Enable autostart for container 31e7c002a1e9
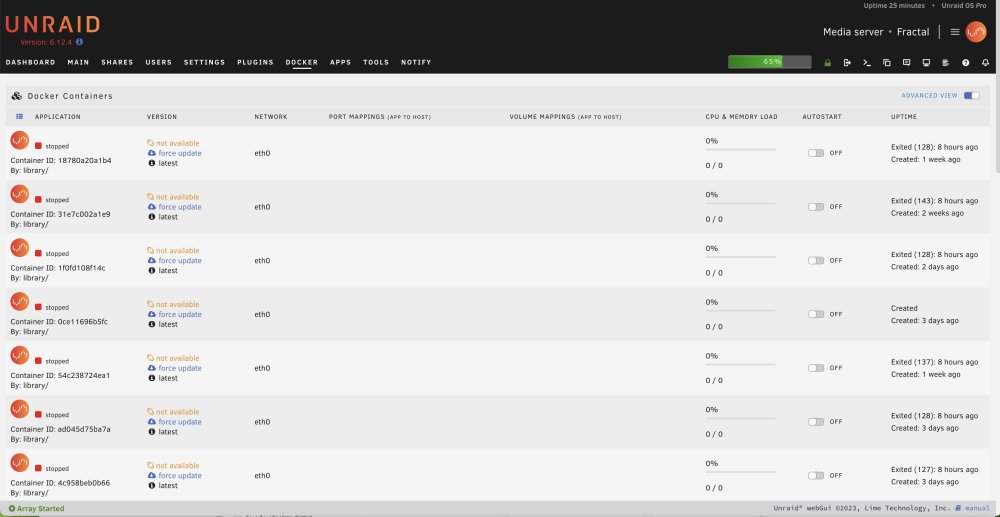The width and height of the screenshot is (1000, 517). (x=816, y=207)
